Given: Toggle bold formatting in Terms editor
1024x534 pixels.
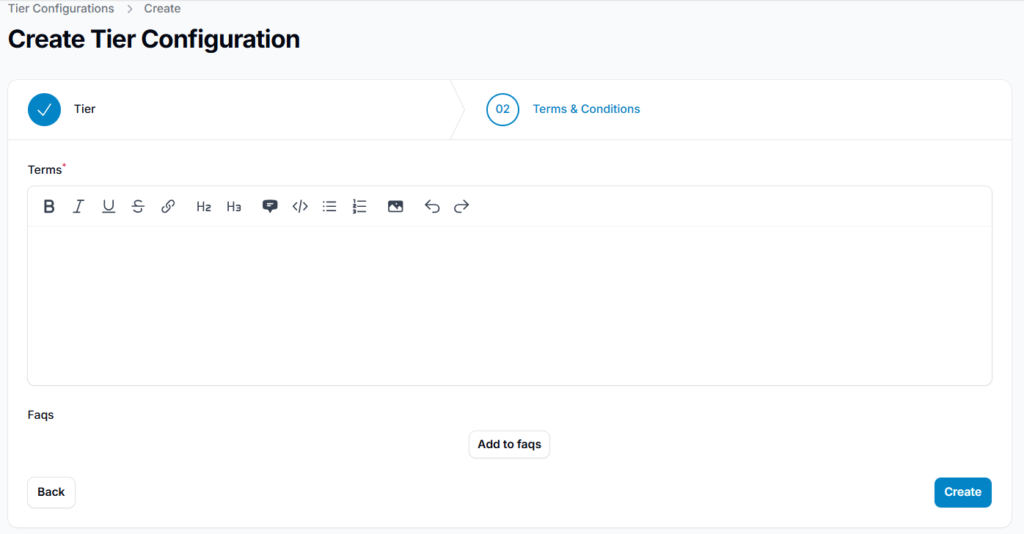Looking at the screenshot, I should 49,207.
